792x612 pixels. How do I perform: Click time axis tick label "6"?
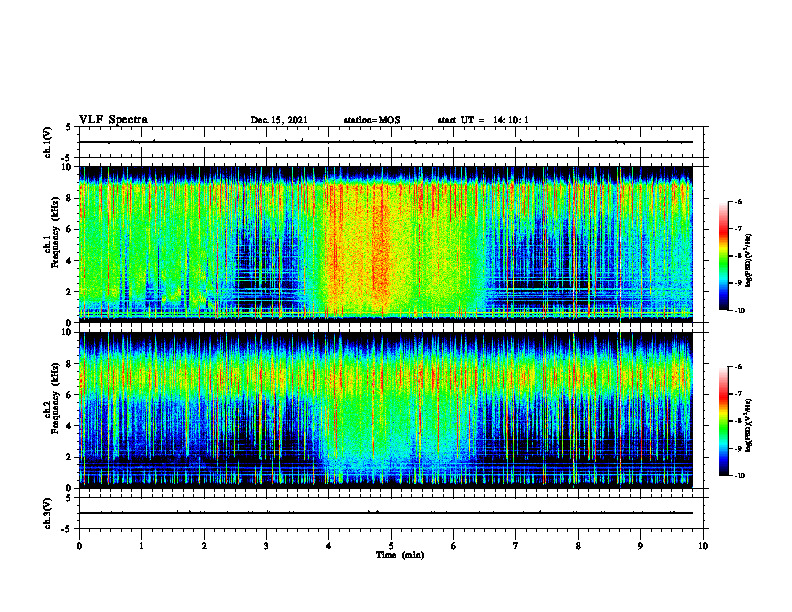454,546
